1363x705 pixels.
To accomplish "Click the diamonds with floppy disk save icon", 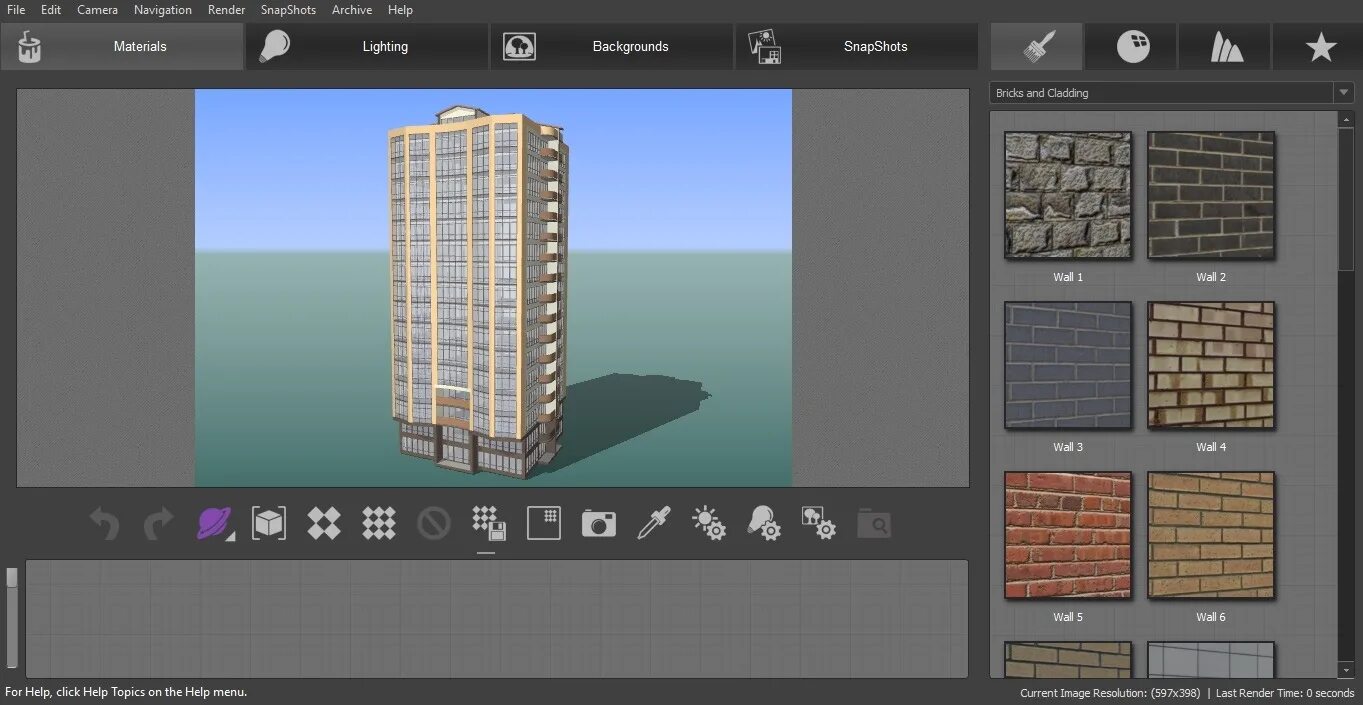I will pyautogui.click(x=489, y=523).
